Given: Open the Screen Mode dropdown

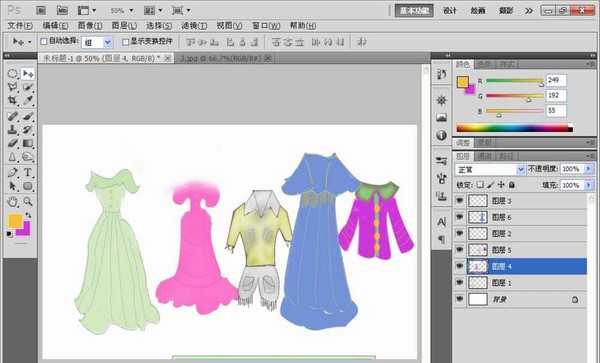Looking at the screenshot, I should 181,11.
